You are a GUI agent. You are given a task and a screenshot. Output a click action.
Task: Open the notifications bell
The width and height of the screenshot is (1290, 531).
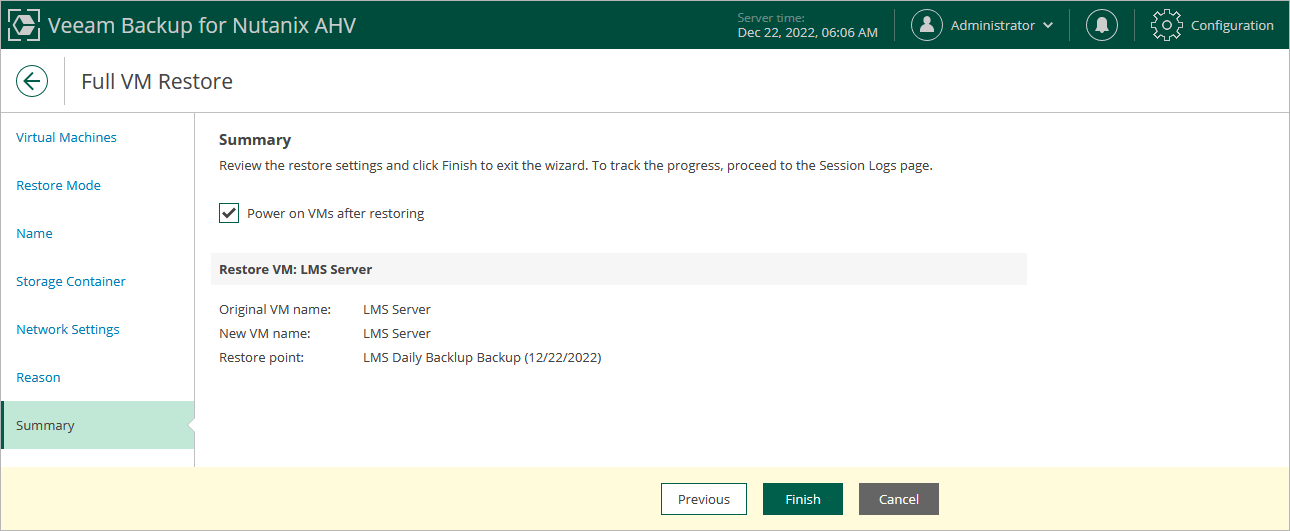click(x=1102, y=26)
